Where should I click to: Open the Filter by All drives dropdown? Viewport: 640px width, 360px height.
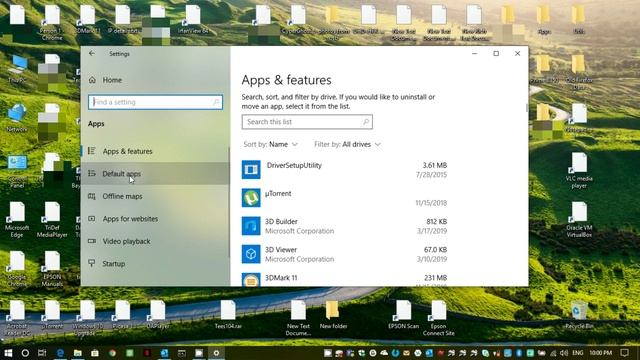pyautogui.click(x=347, y=144)
